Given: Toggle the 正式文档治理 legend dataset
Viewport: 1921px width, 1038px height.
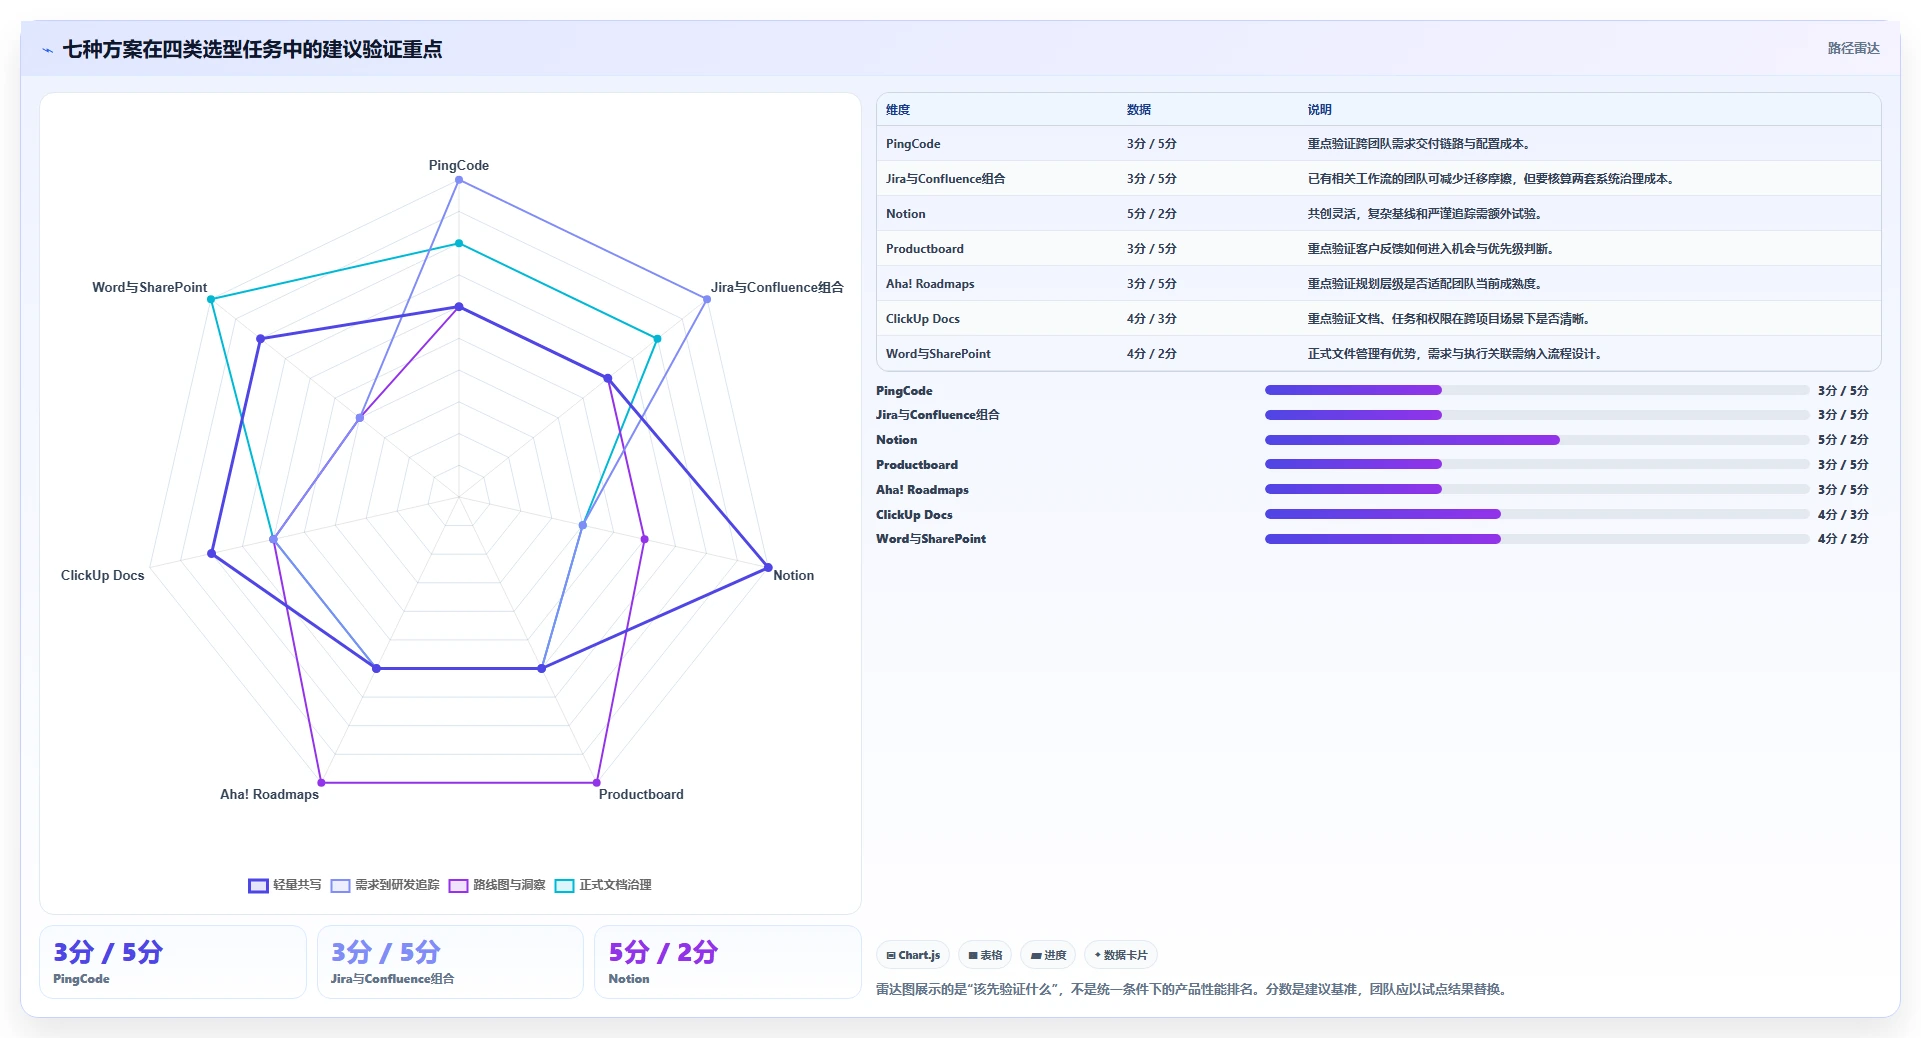Looking at the screenshot, I should [x=603, y=885].
